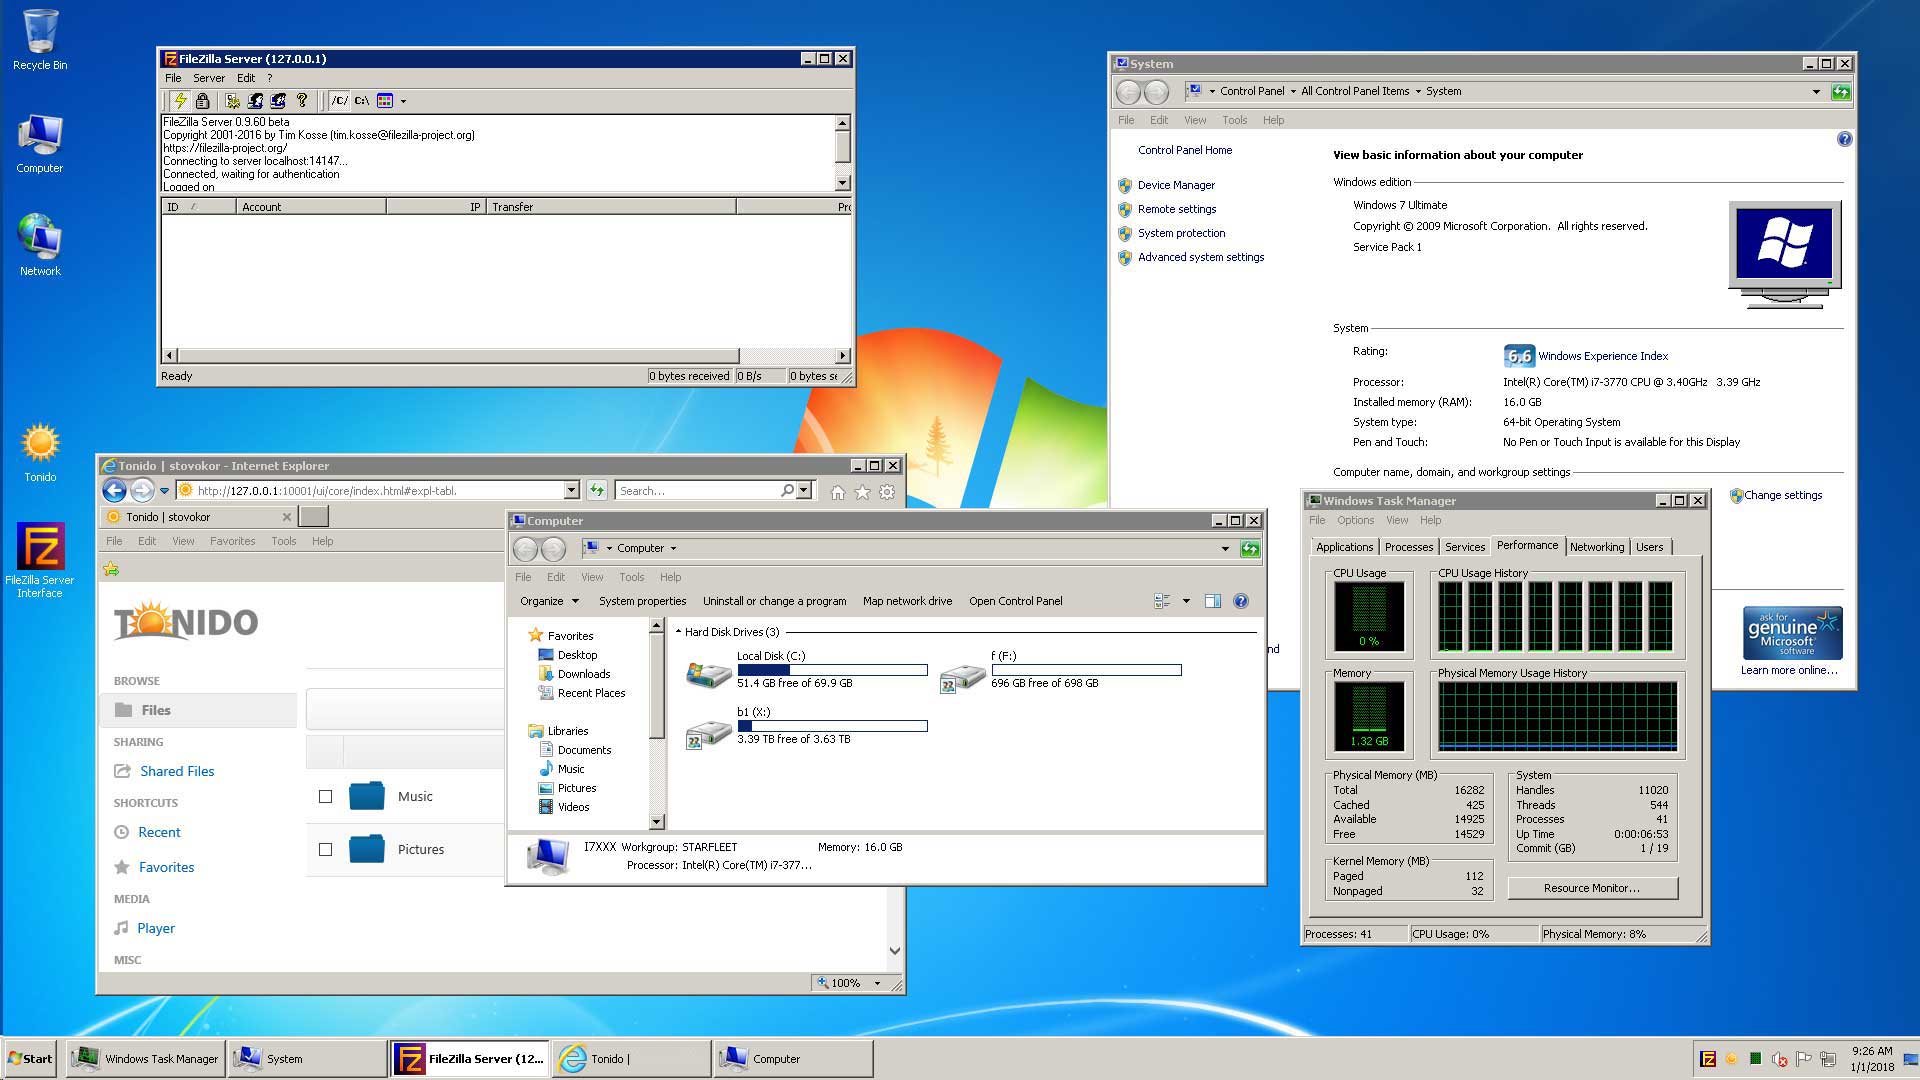Viewport: 1920px width, 1080px height.
Task: Open Shared Files in Tonido sidebar
Action: pos(177,771)
